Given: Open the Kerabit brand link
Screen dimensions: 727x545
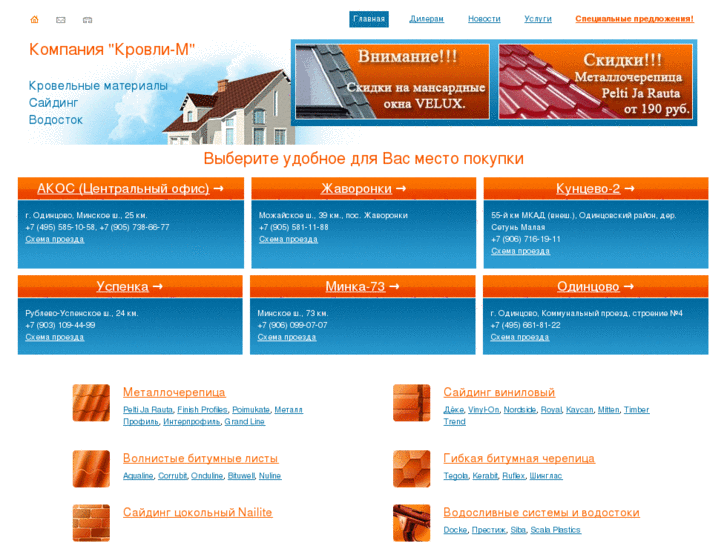Looking at the screenshot, I should (x=485, y=476).
